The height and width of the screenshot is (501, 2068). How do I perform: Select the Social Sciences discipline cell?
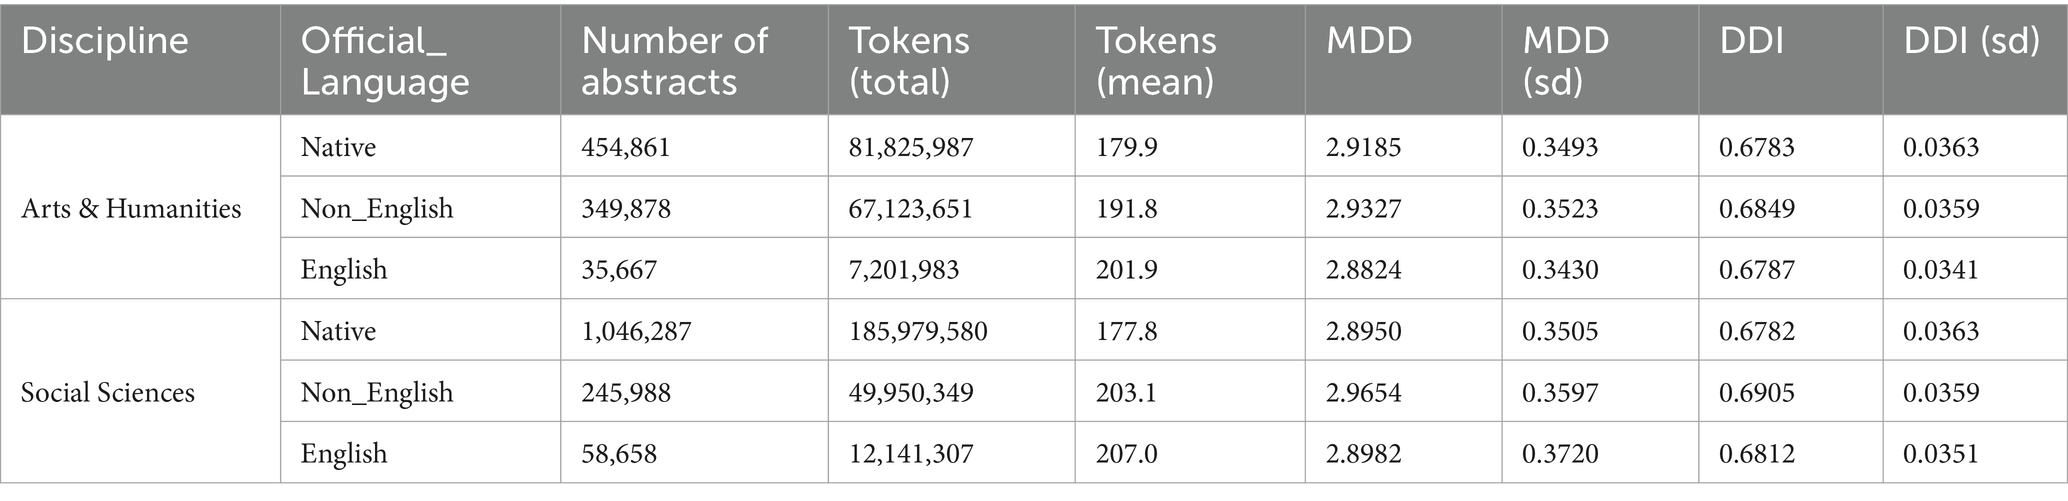pos(108,392)
